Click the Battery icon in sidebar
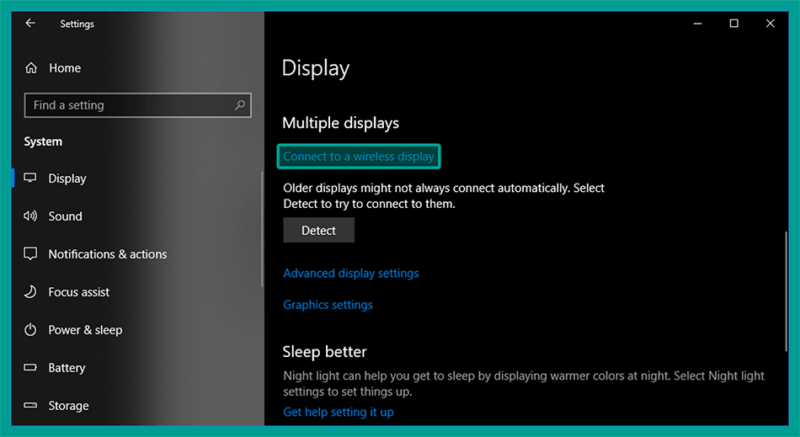 click(x=31, y=368)
